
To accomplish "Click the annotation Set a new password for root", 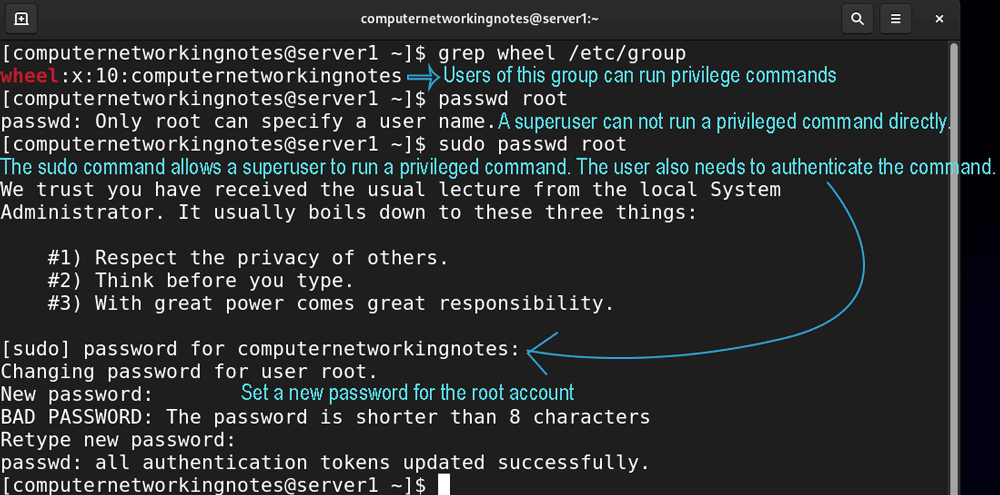I will coord(407,392).
